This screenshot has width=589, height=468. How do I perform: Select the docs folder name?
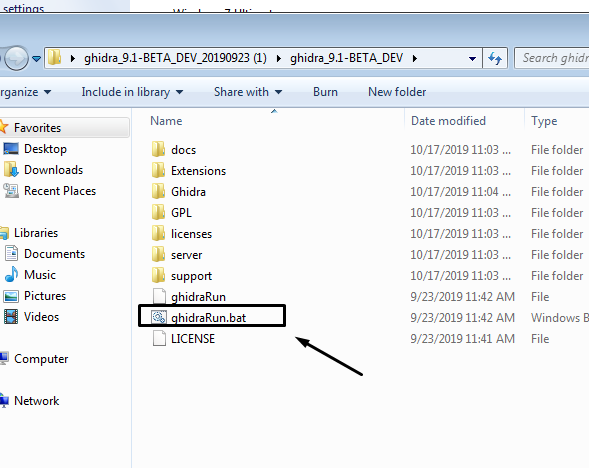(183, 149)
